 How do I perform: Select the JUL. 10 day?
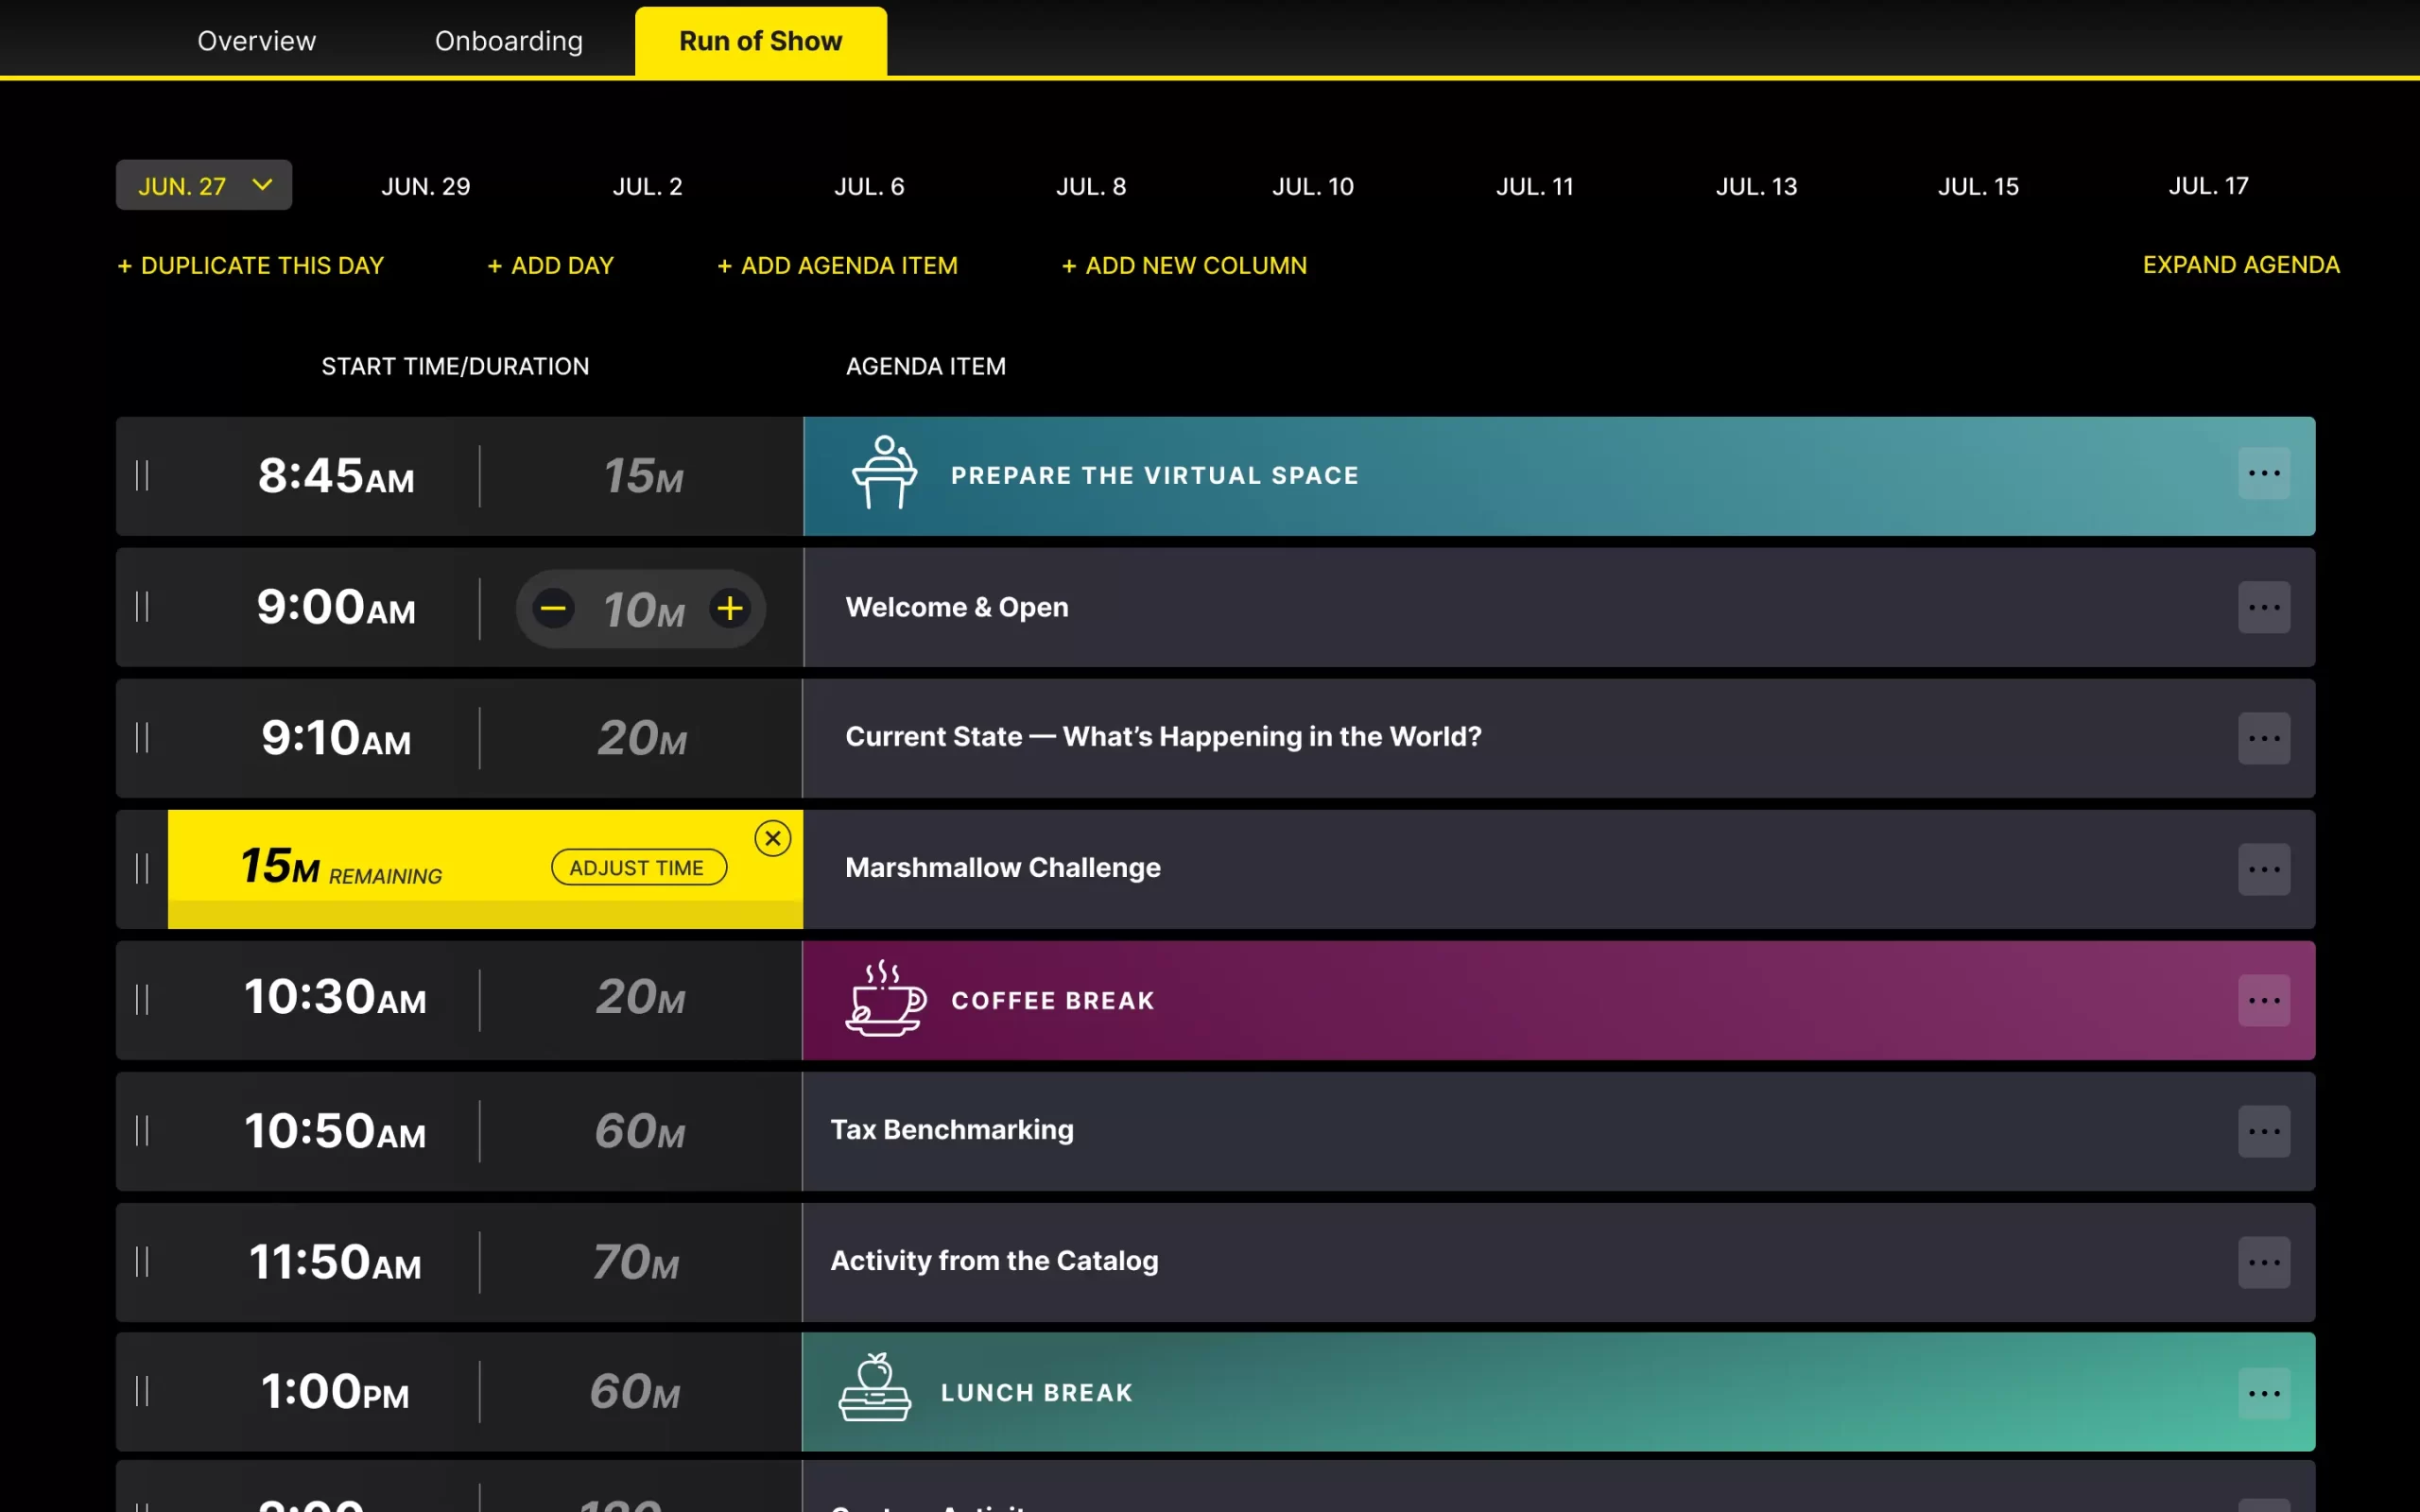(x=1312, y=186)
